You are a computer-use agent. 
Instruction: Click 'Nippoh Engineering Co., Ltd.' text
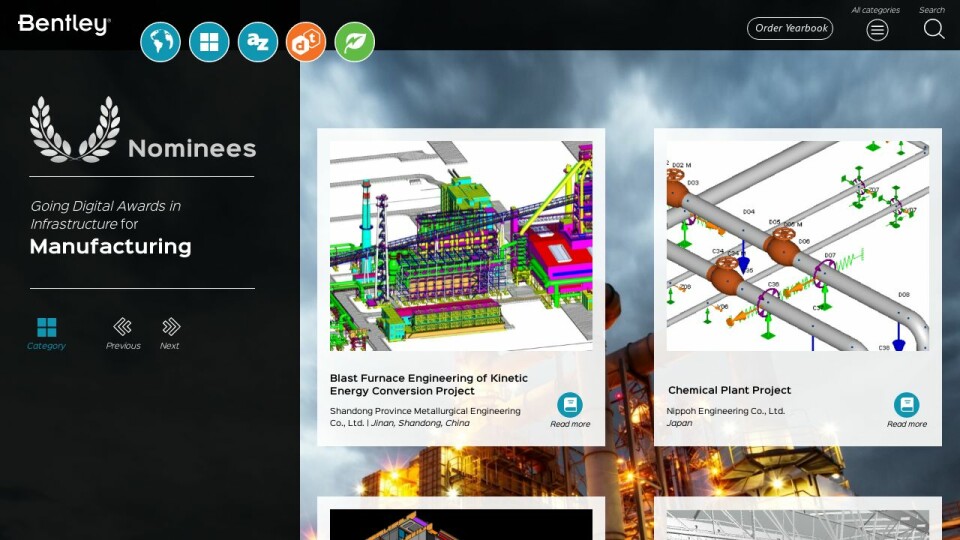(x=726, y=411)
